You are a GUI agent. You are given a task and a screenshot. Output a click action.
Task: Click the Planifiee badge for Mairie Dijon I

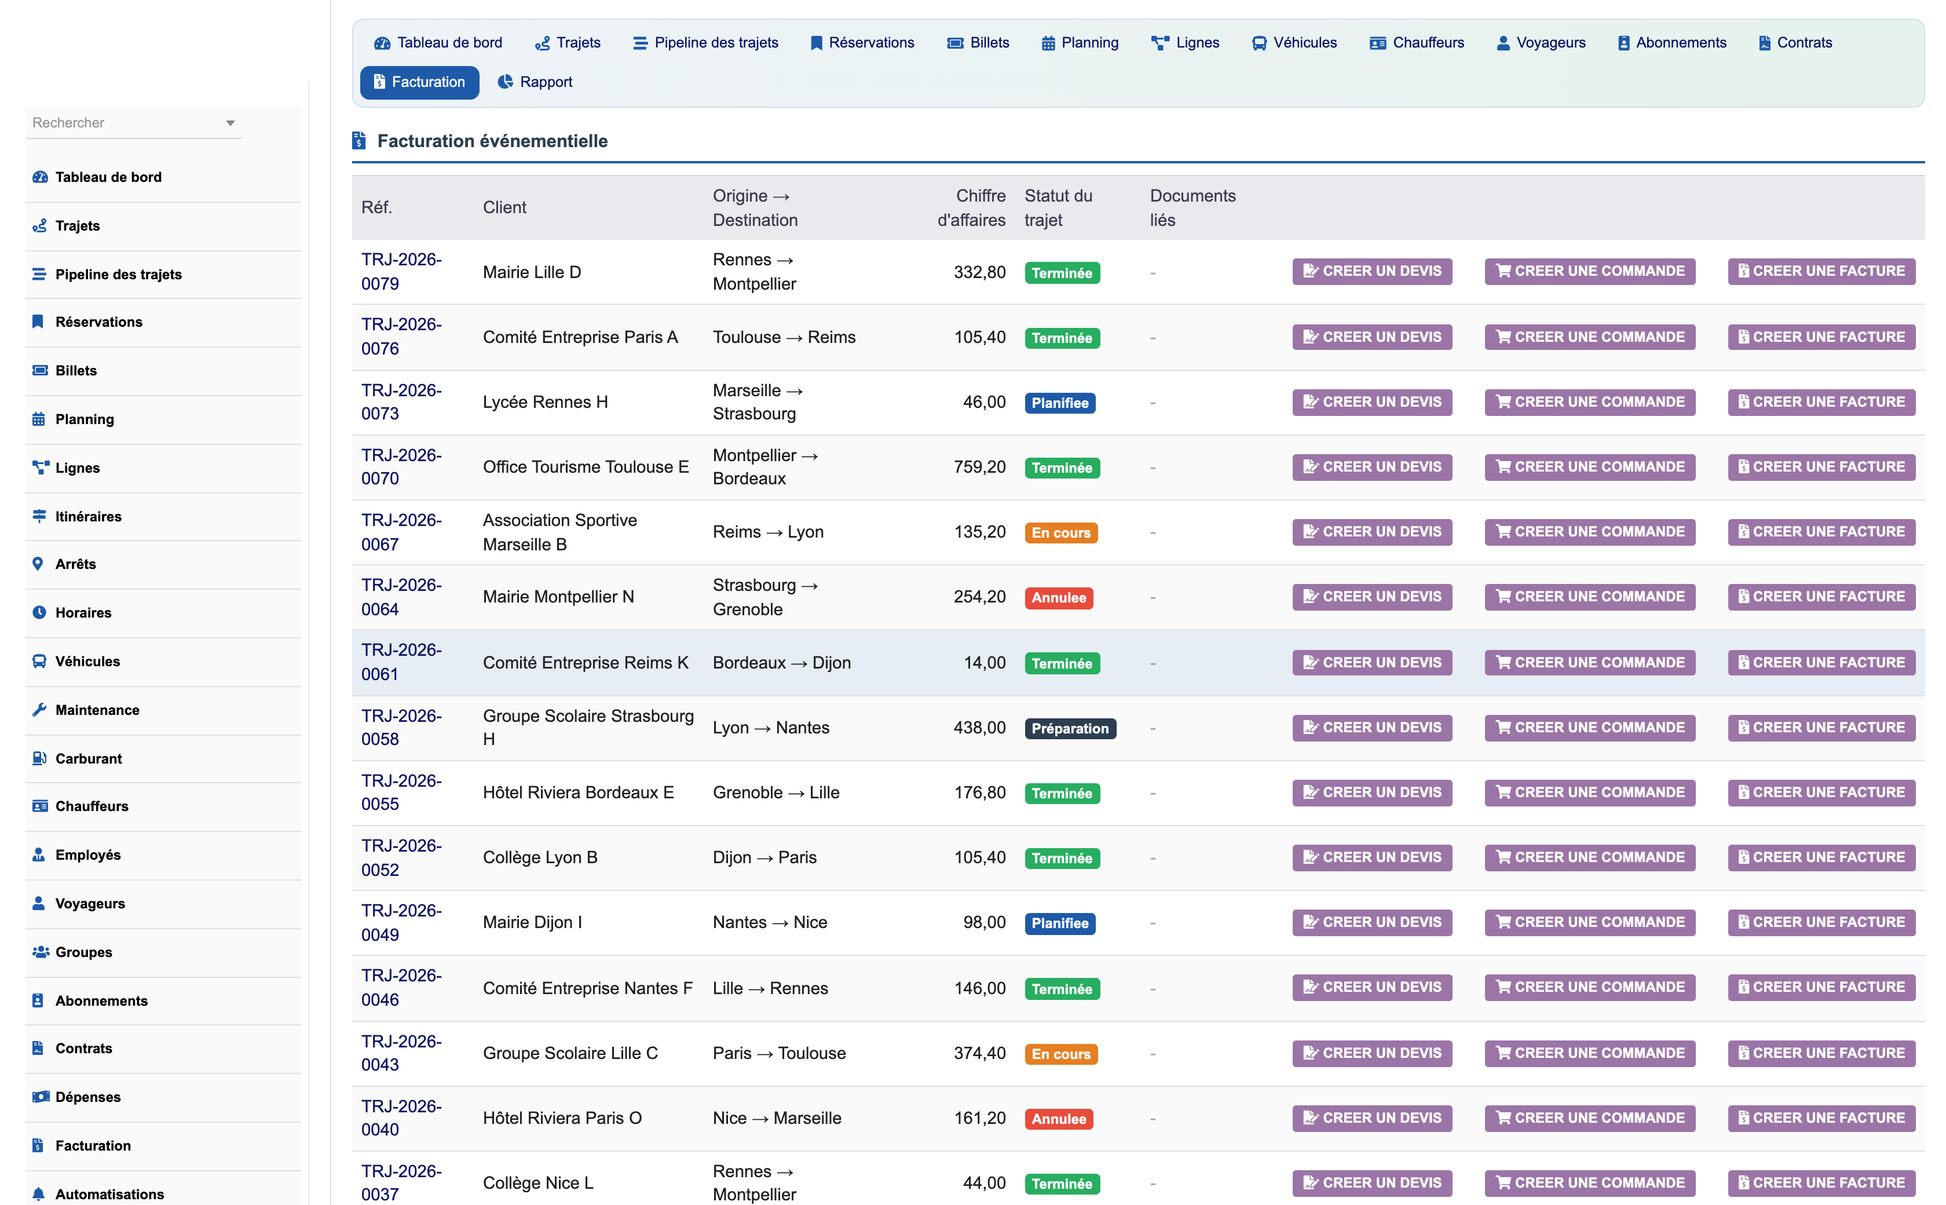point(1060,924)
